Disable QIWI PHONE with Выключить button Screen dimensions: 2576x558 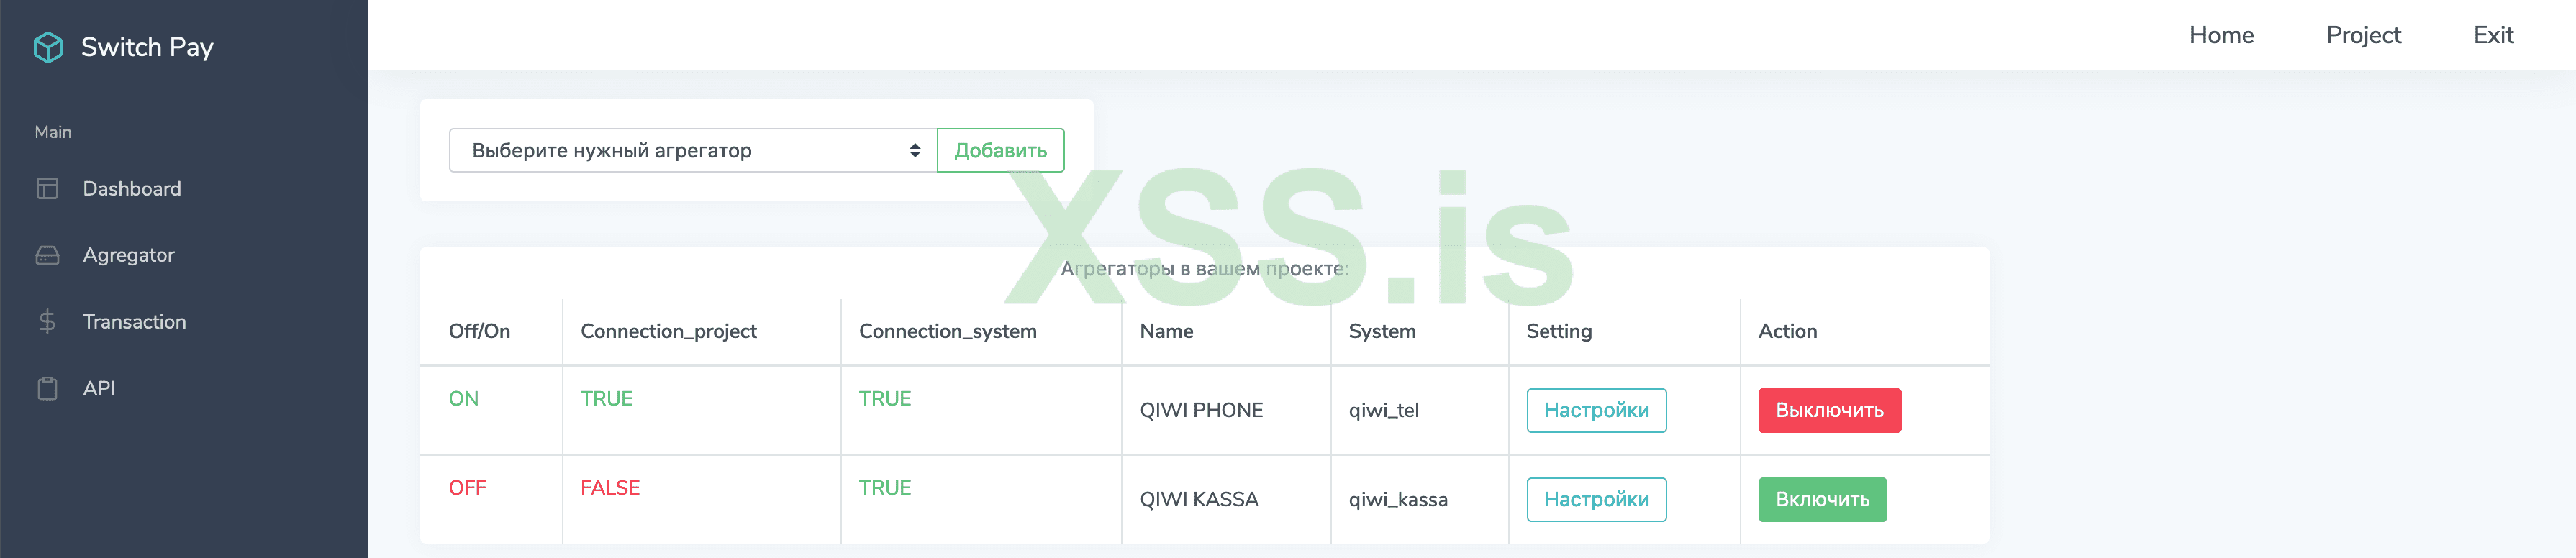[1829, 411]
